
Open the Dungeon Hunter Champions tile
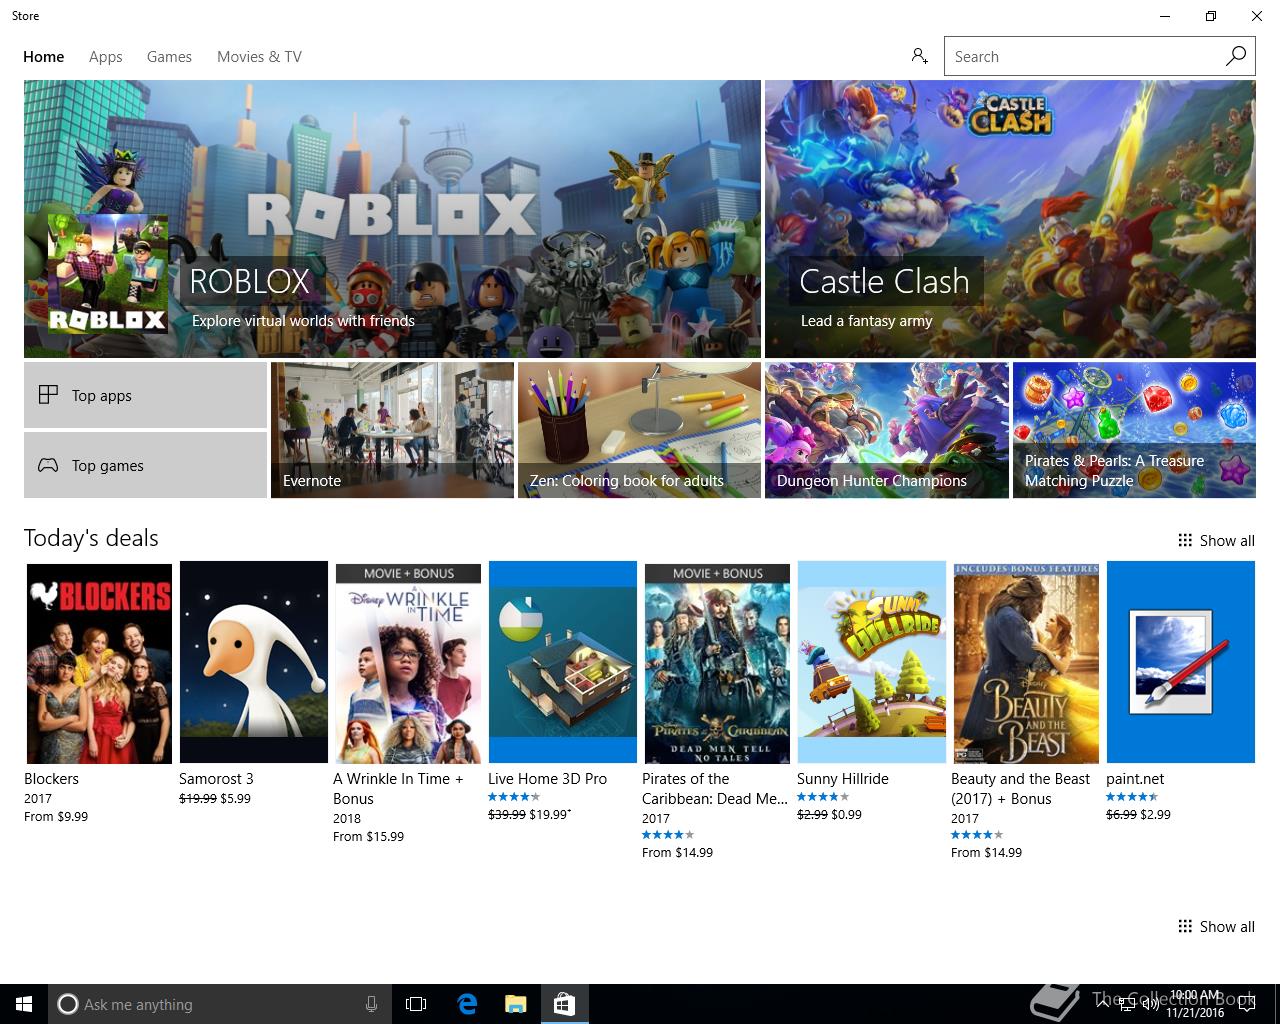[886, 430]
